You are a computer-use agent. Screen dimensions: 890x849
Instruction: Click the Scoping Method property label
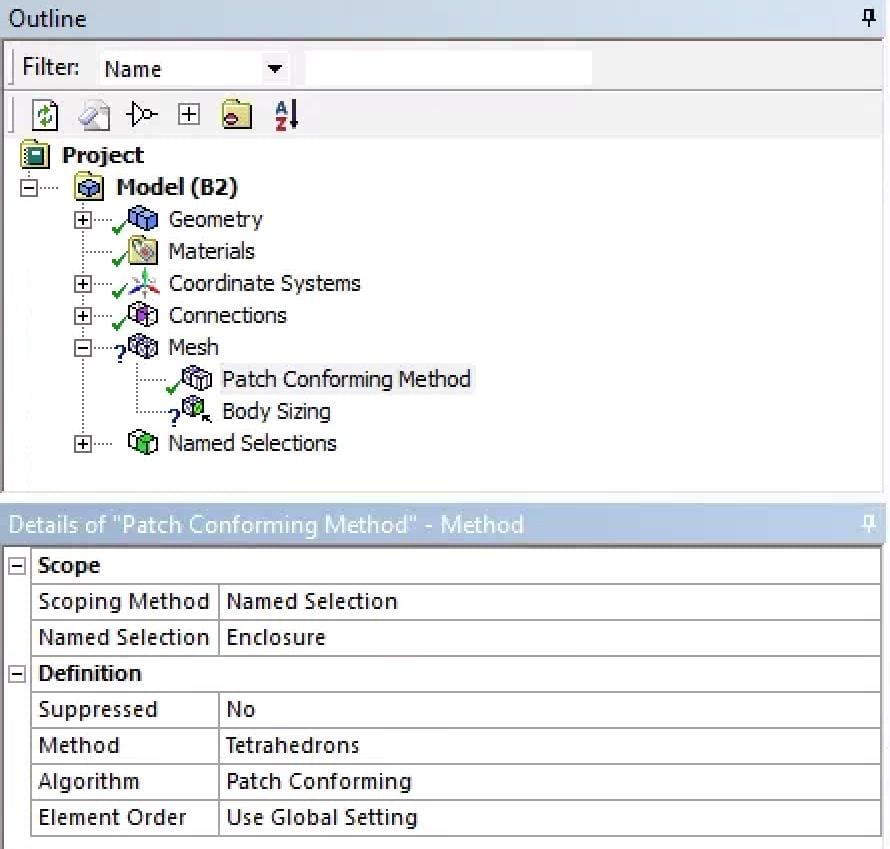point(124,602)
